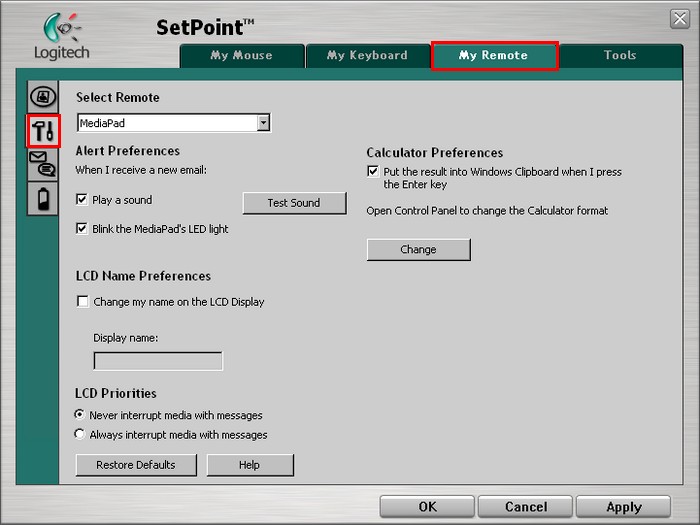
Task: Select Never interrupt media with messages
Action: [x=79, y=415]
